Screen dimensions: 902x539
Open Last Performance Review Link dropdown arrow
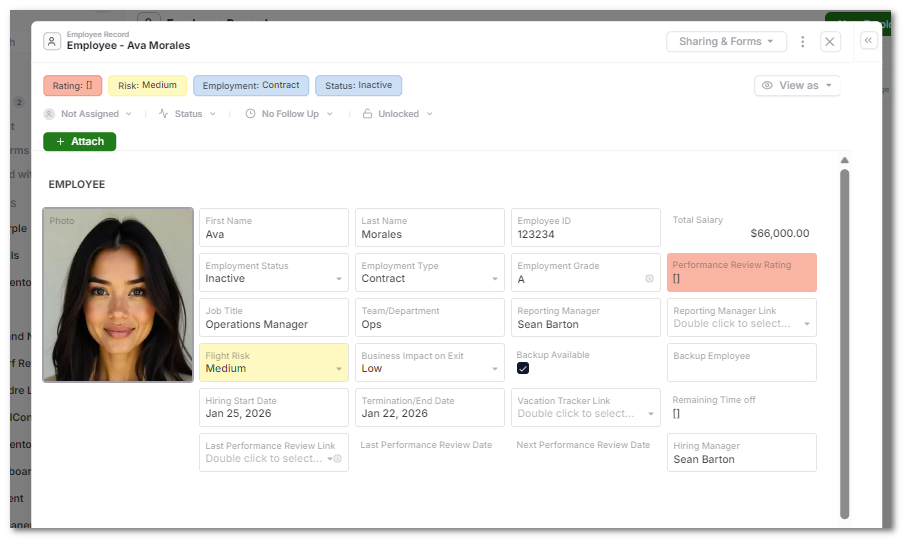click(x=330, y=458)
